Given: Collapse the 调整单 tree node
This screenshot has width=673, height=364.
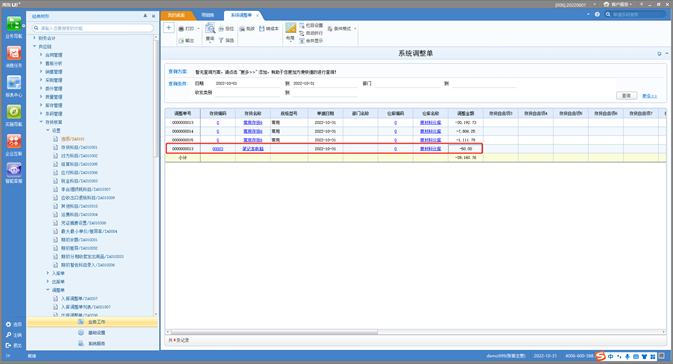Looking at the screenshot, I should (48, 290).
